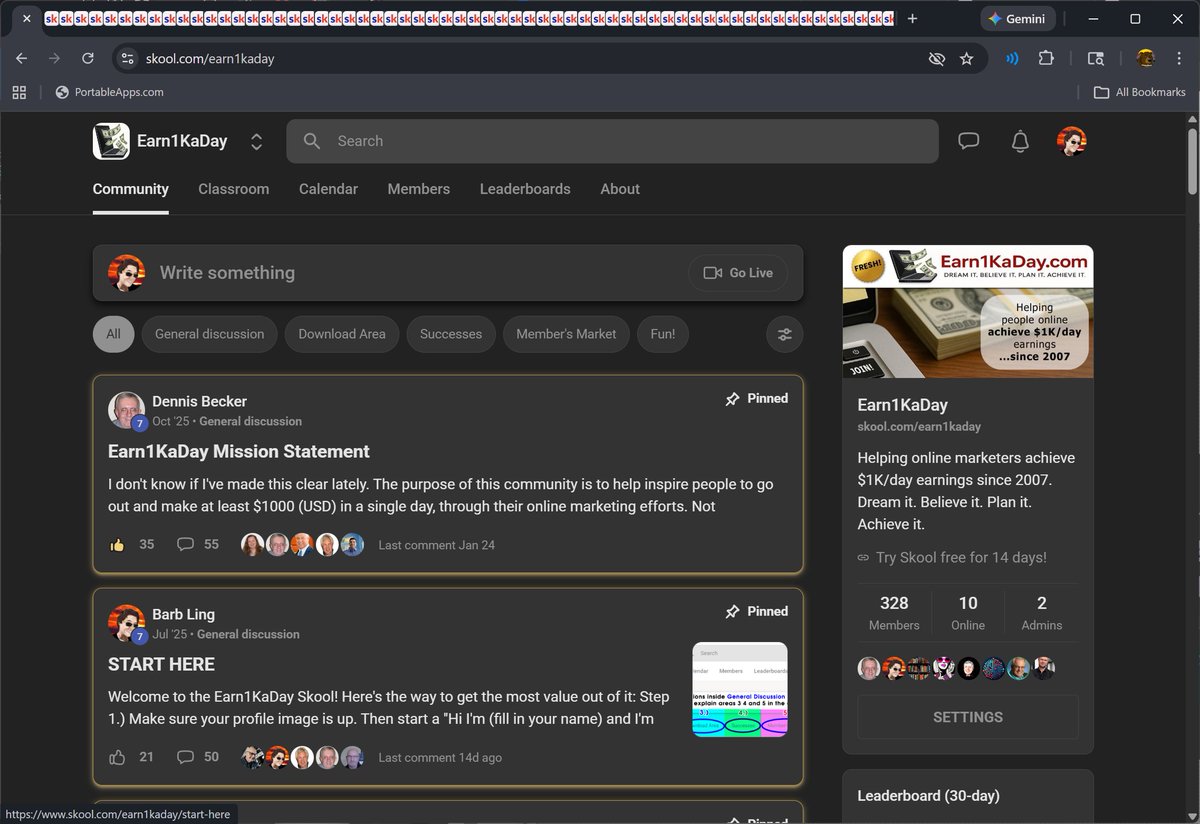Click the media control icon in browser toolbar
The image size is (1200, 824).
(1012, 59)
